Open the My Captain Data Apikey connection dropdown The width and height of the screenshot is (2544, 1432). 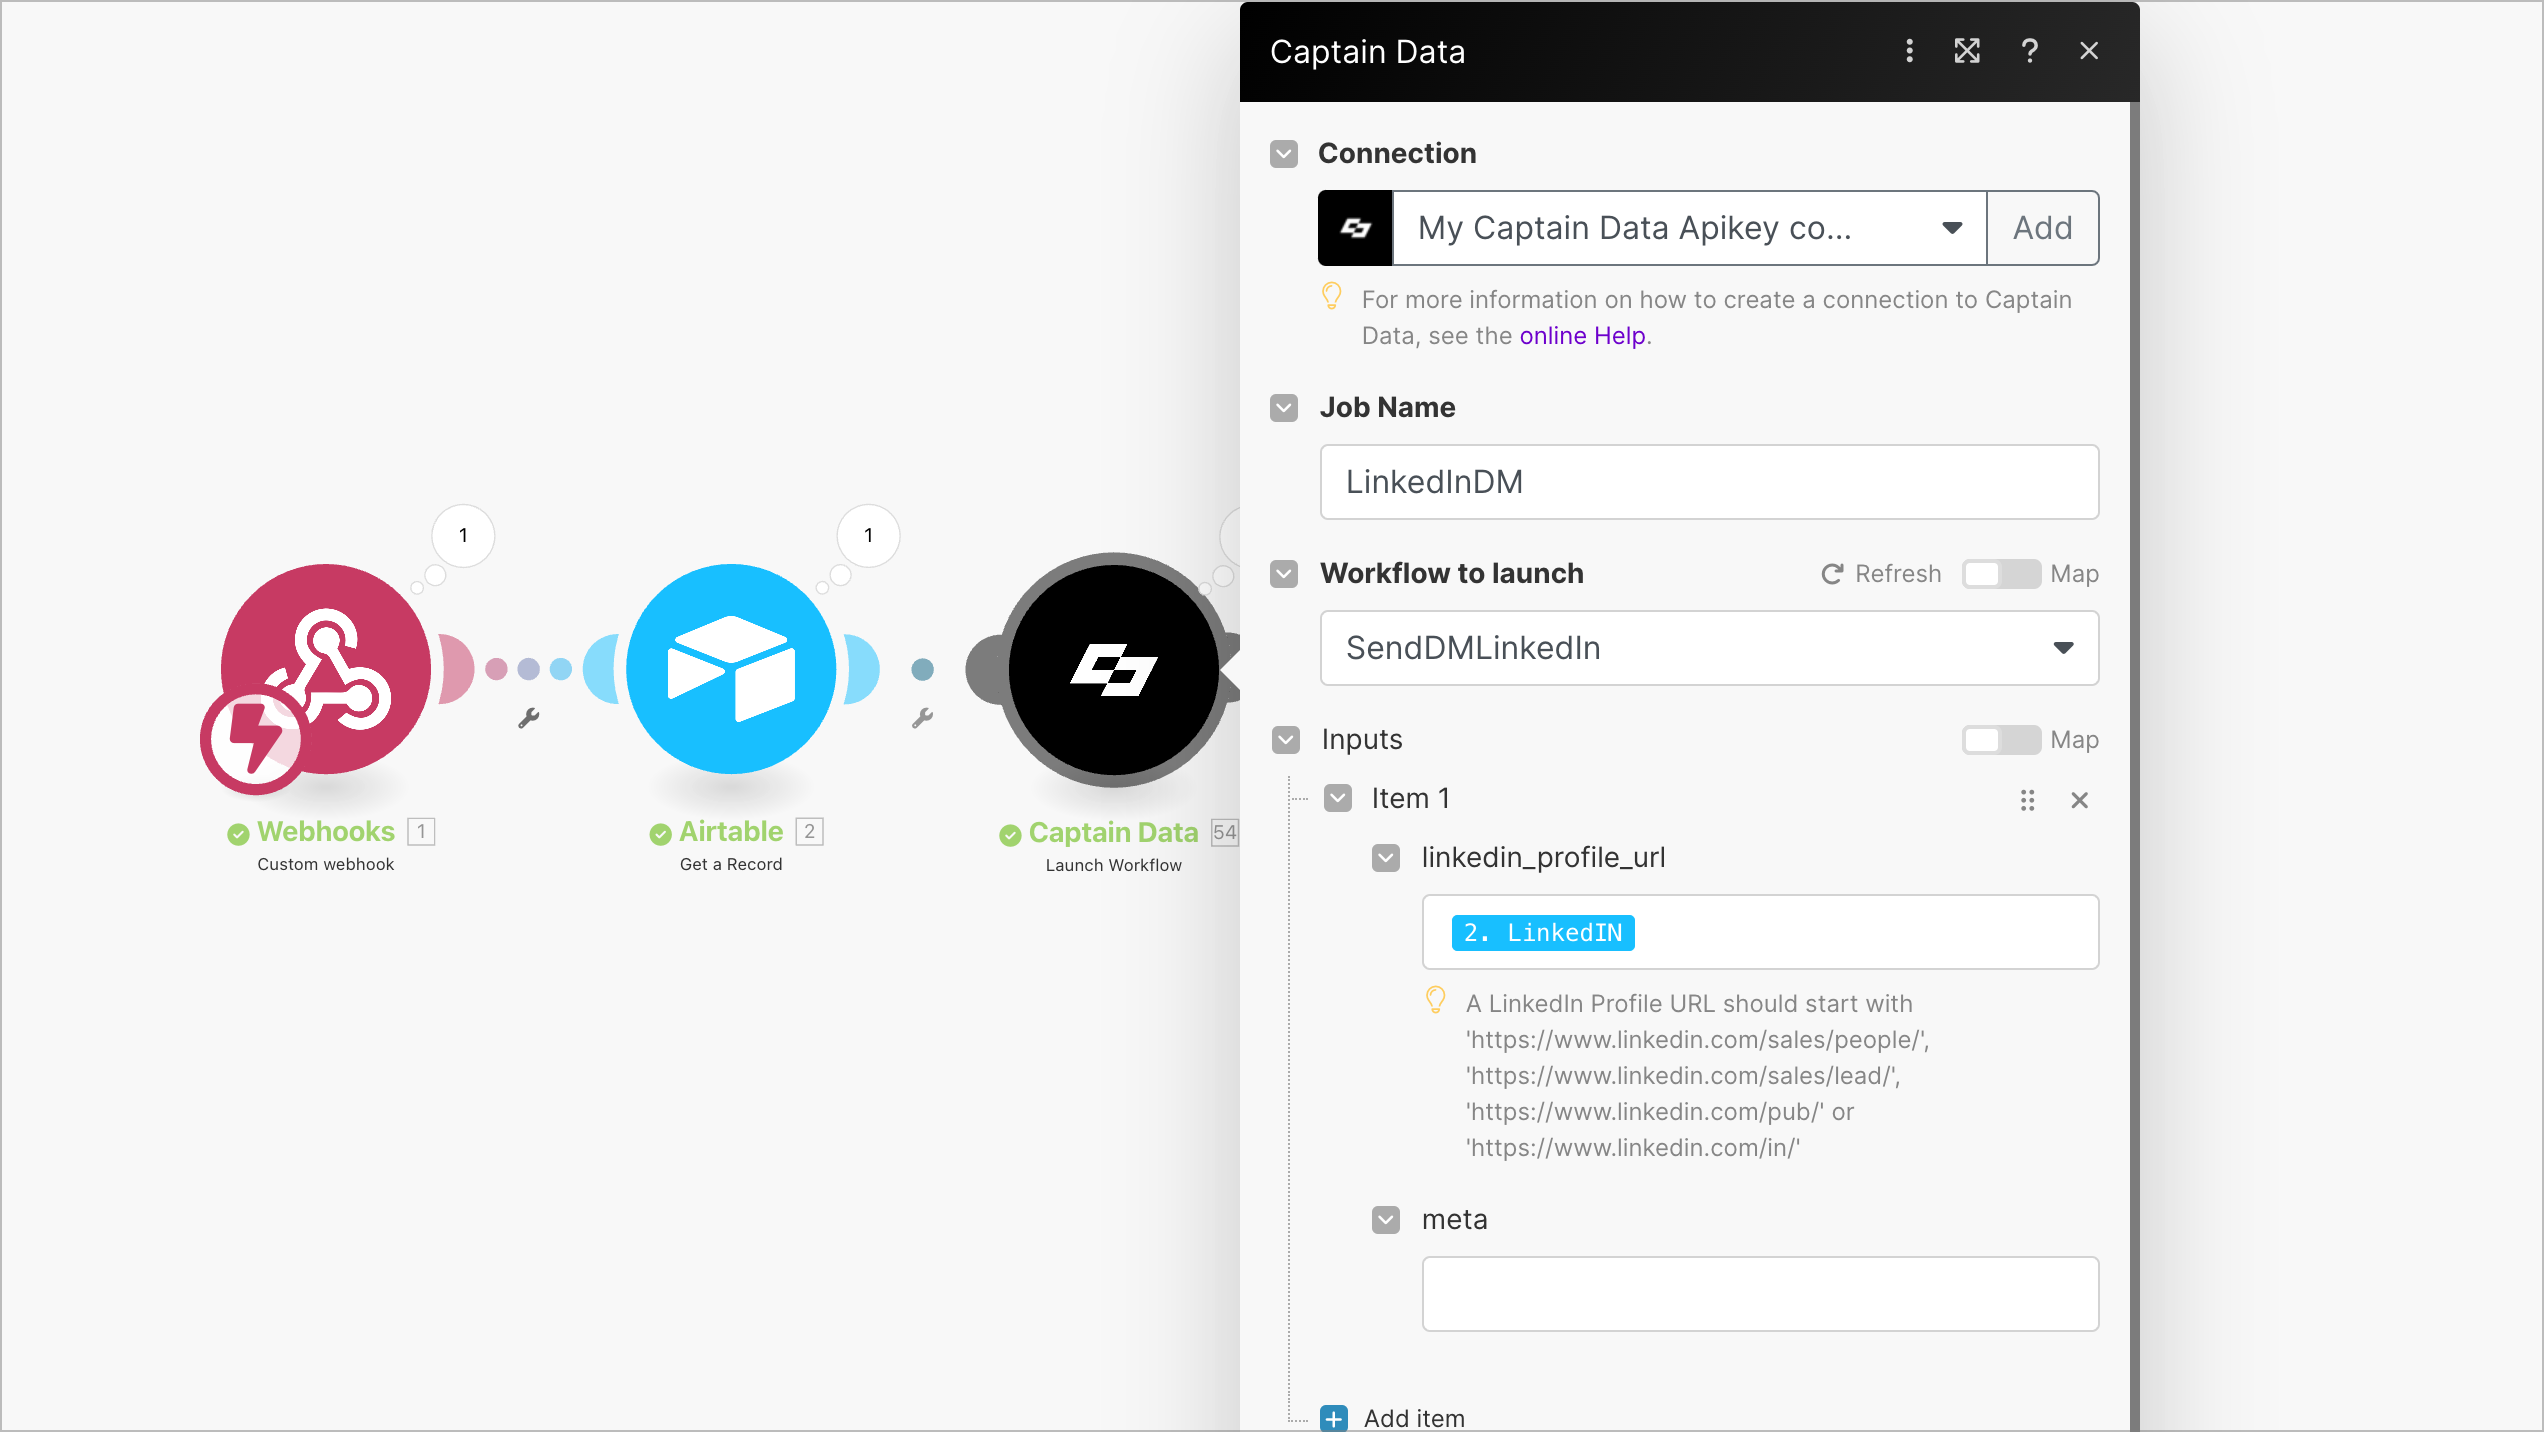point(1689,228)
